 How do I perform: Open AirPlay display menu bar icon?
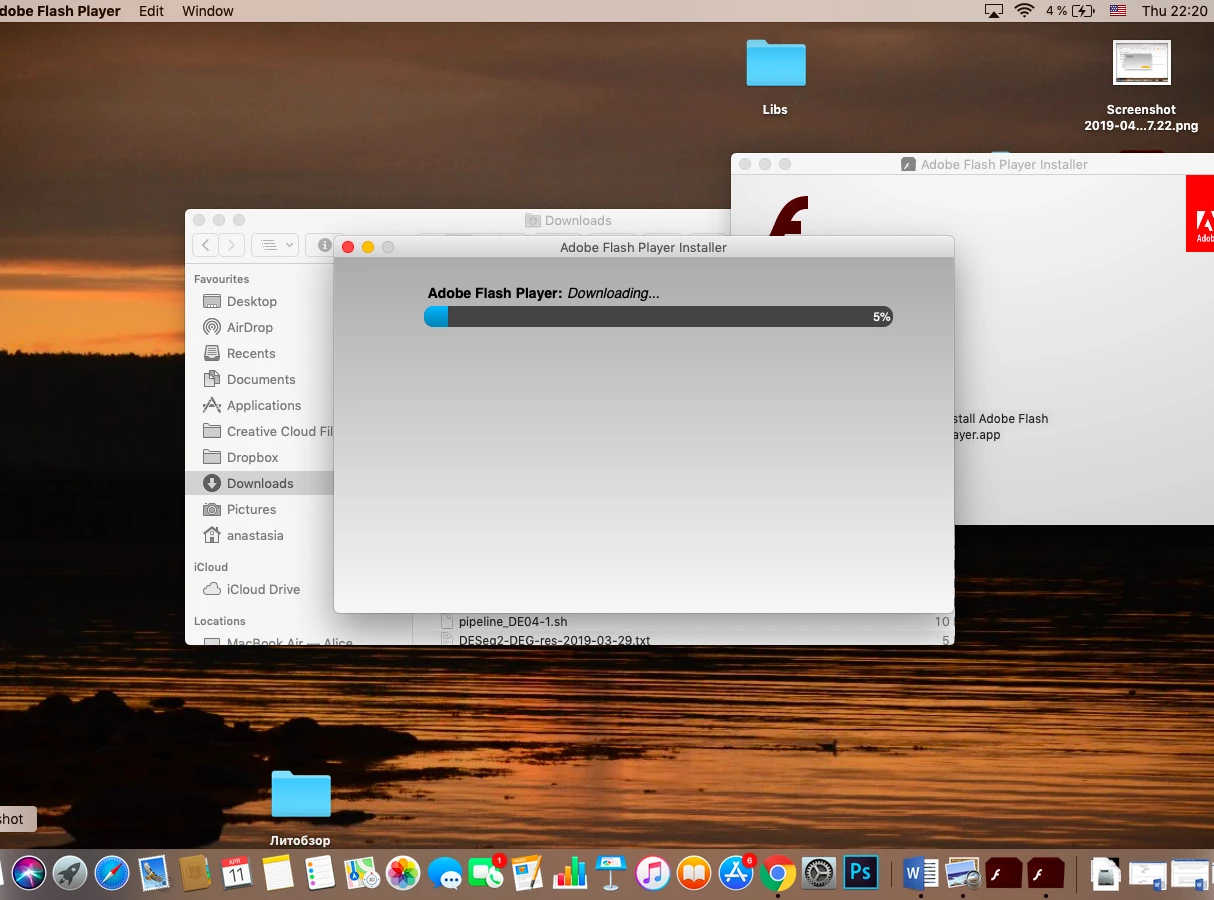pyautogui.click(x=993, y=11)
